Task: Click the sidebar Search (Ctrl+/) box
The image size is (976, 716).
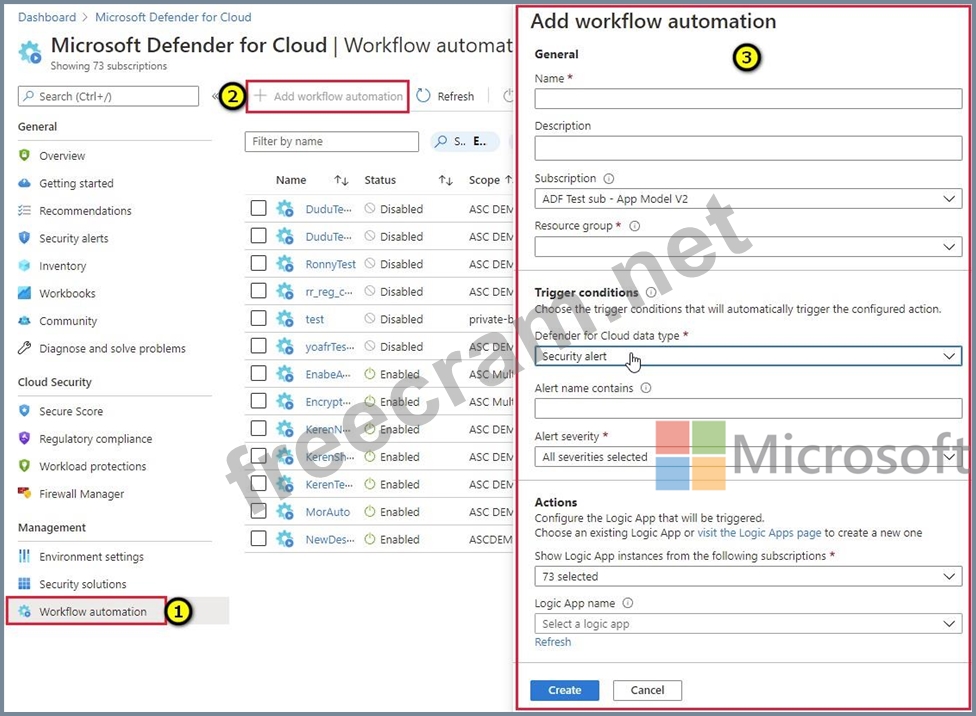Action: coord(108,97)
